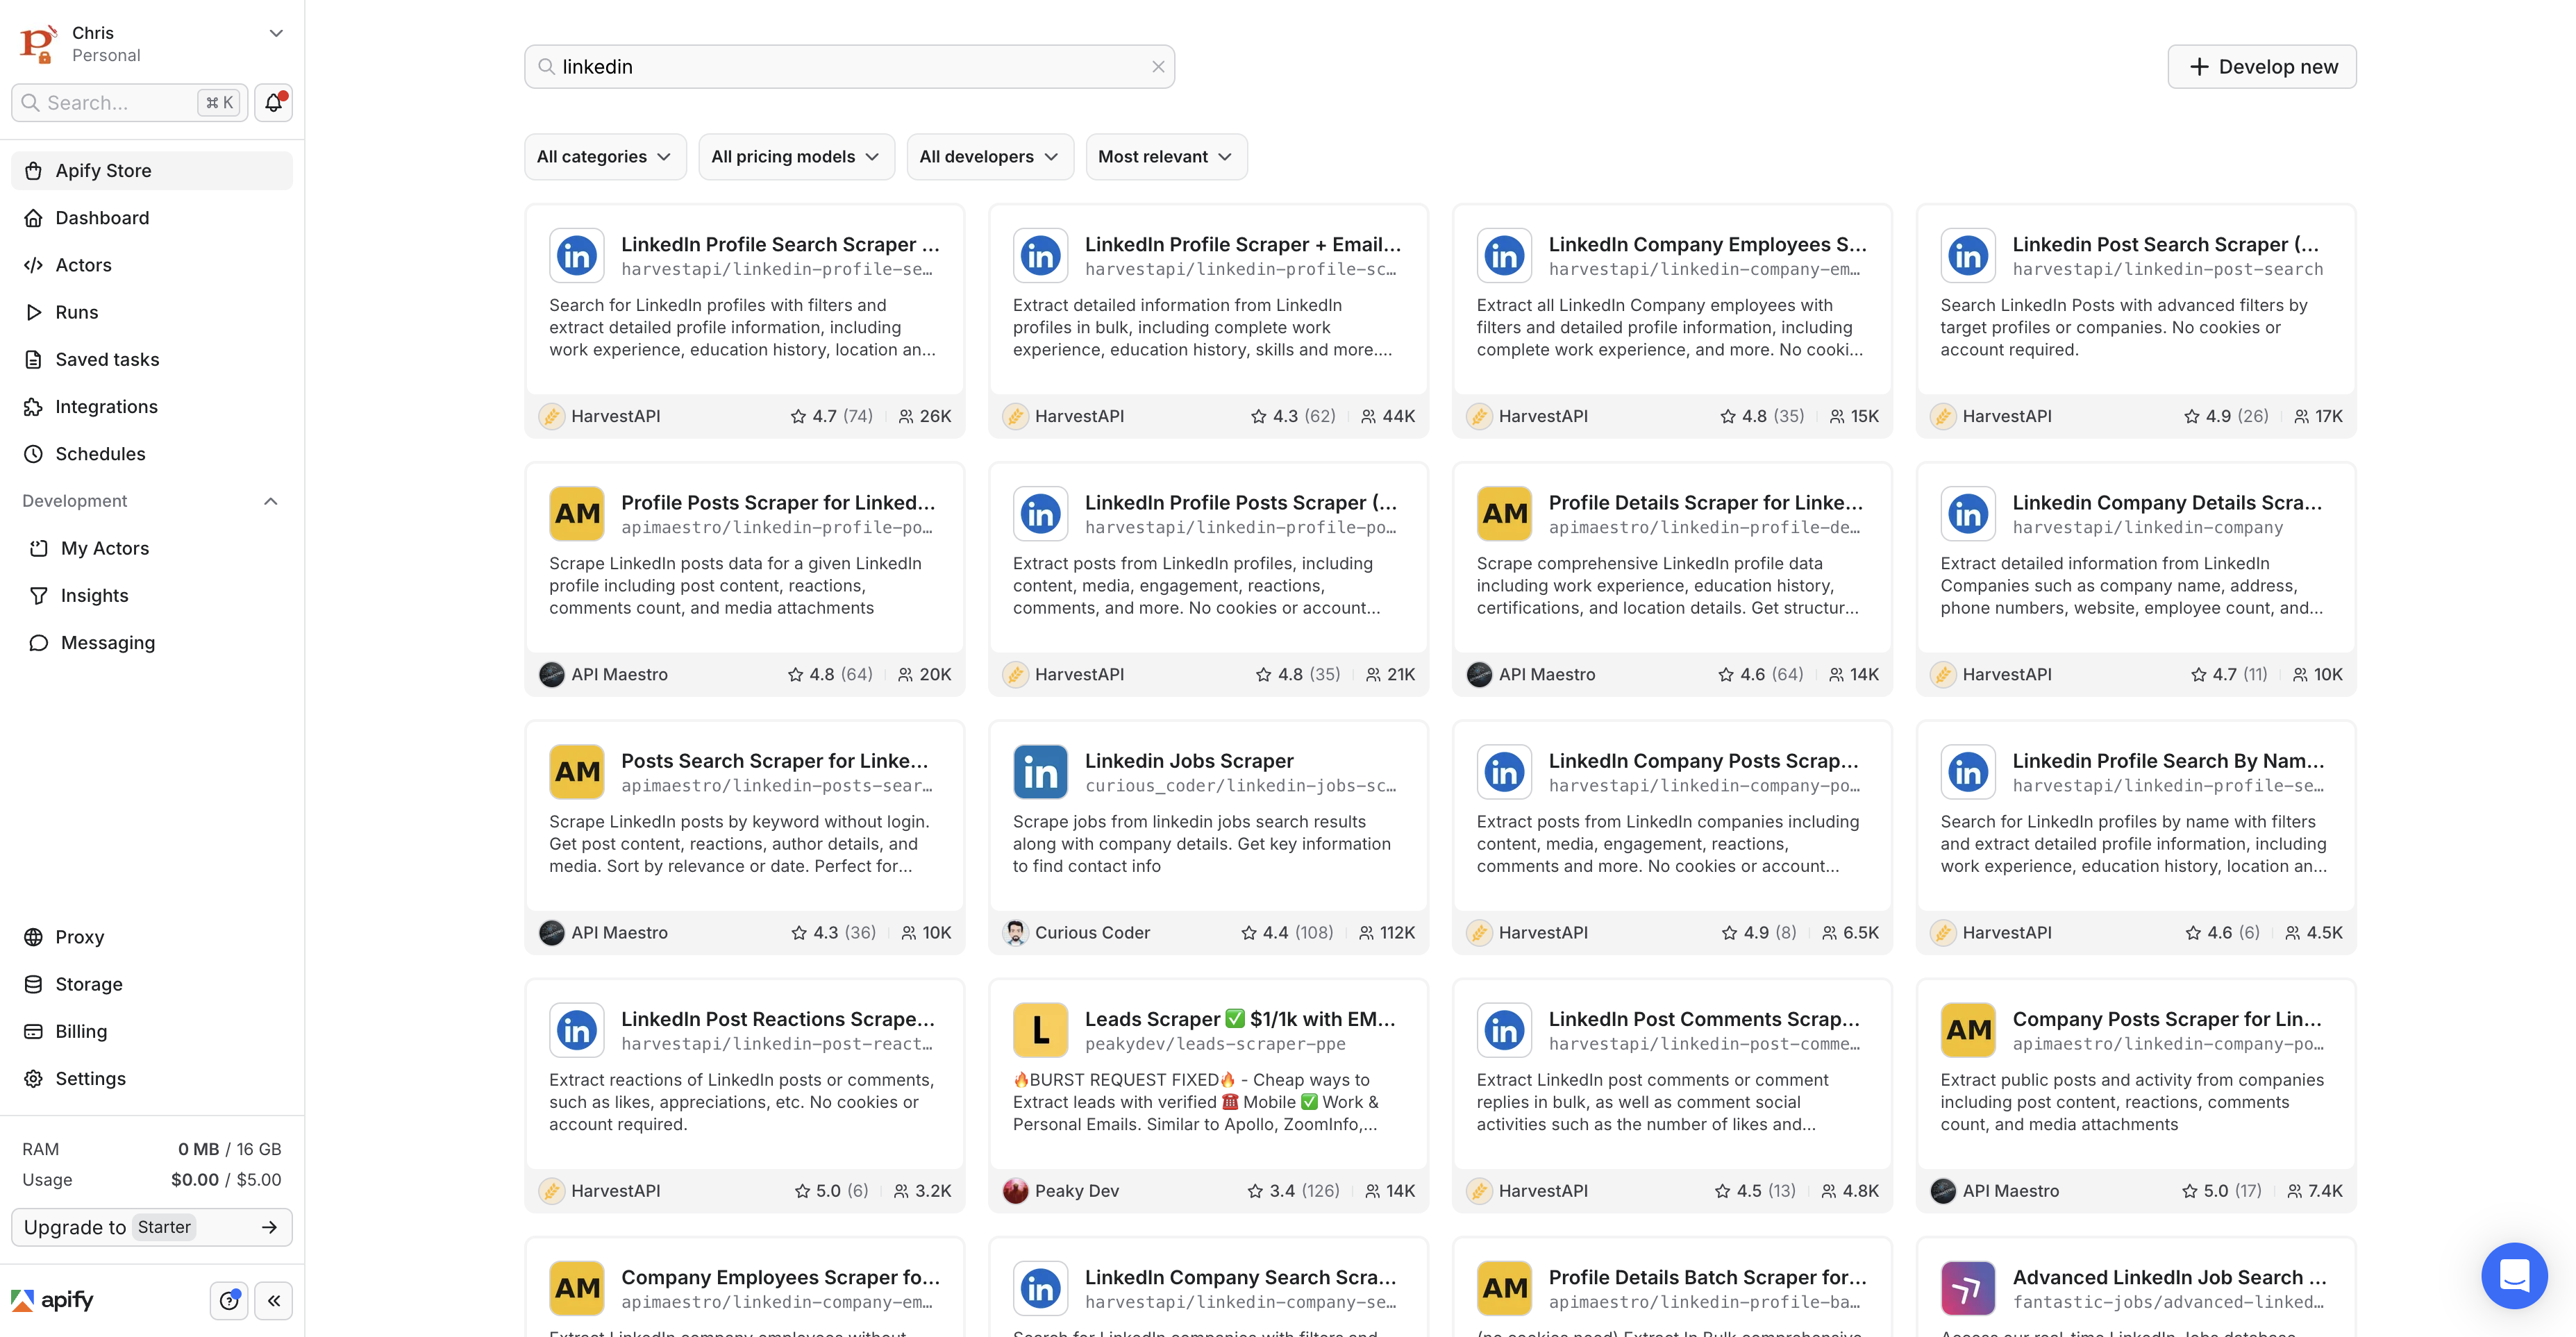Open the Dashboard page
Viewport: 2576px width, 1337px height.
[152, 218]
